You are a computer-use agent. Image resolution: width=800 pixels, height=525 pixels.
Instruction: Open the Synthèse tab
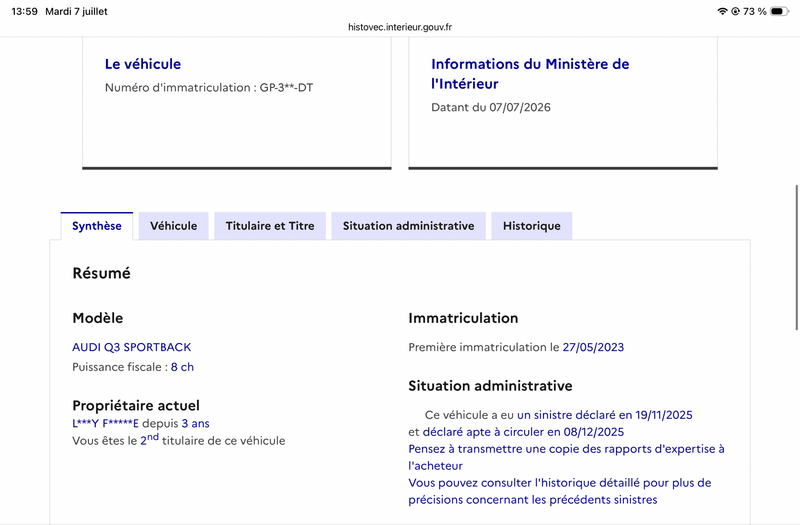tap(97, 226)
